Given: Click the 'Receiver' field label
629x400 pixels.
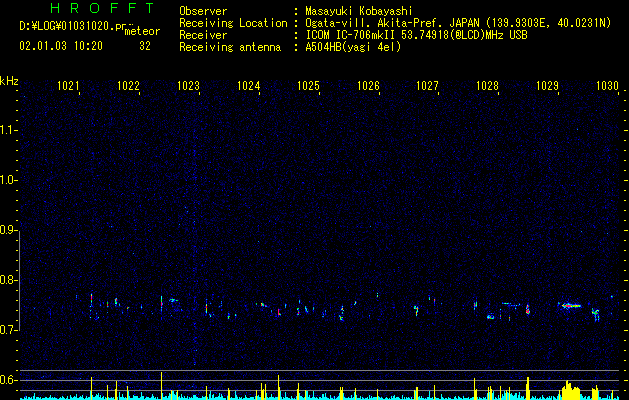Looking at the screenshot, I should tap(203, 35).
